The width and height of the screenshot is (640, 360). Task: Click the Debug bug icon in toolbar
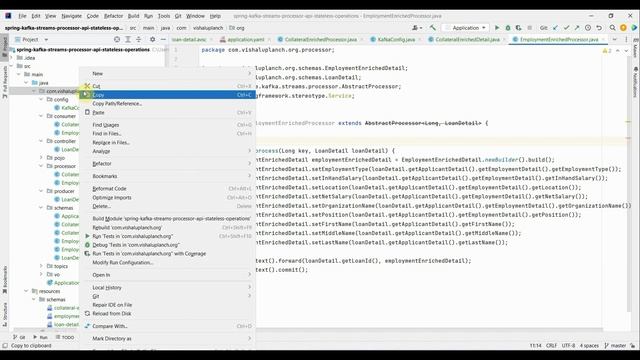[508, 28]
